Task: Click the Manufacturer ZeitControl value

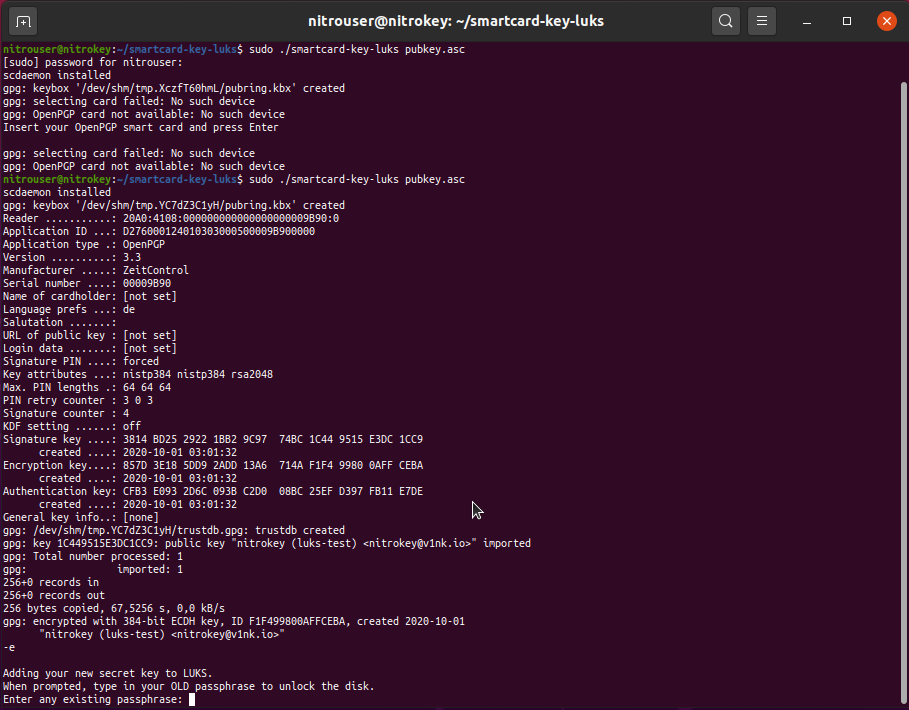Action: tap(156, 270)
